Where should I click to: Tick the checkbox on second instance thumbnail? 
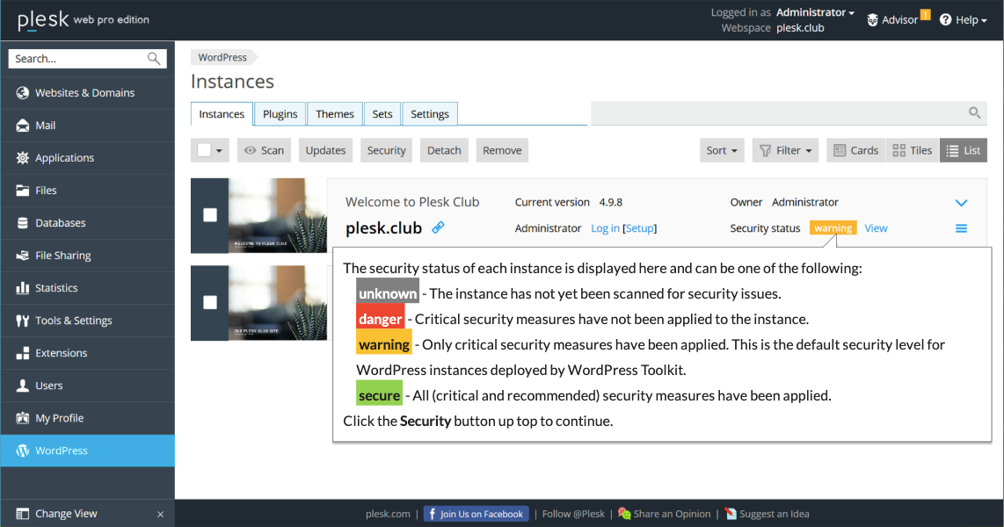(210, 302)
